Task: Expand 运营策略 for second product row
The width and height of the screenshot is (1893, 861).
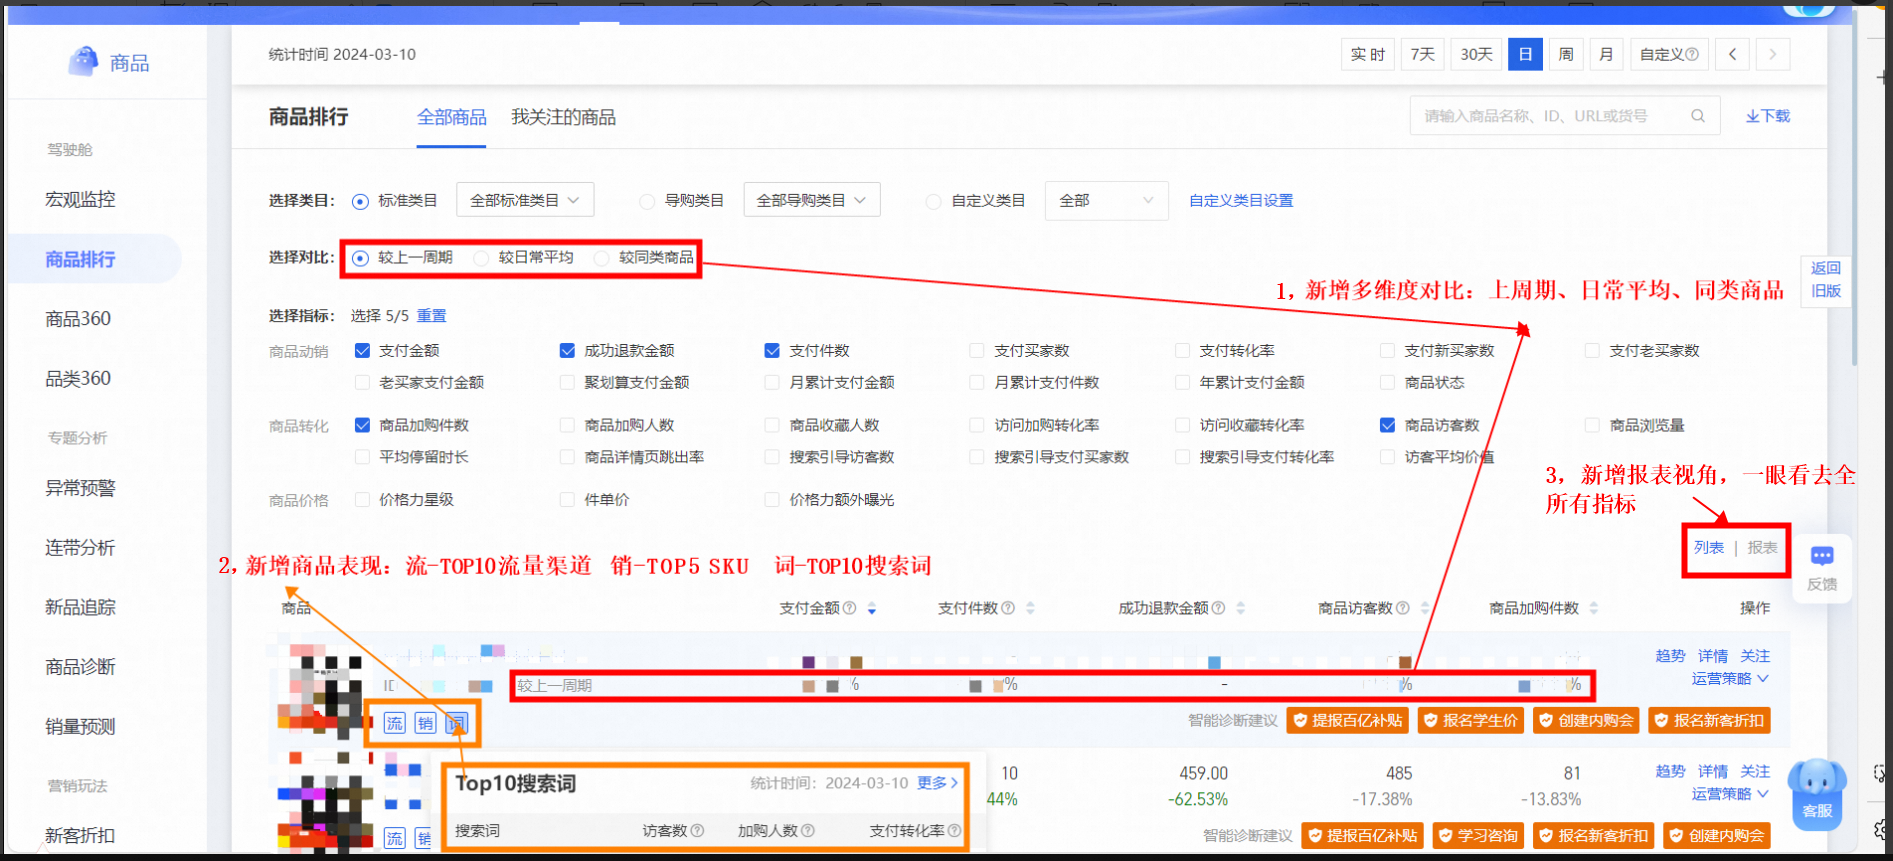Action: pyautogui.click(x=1731, y=794)
